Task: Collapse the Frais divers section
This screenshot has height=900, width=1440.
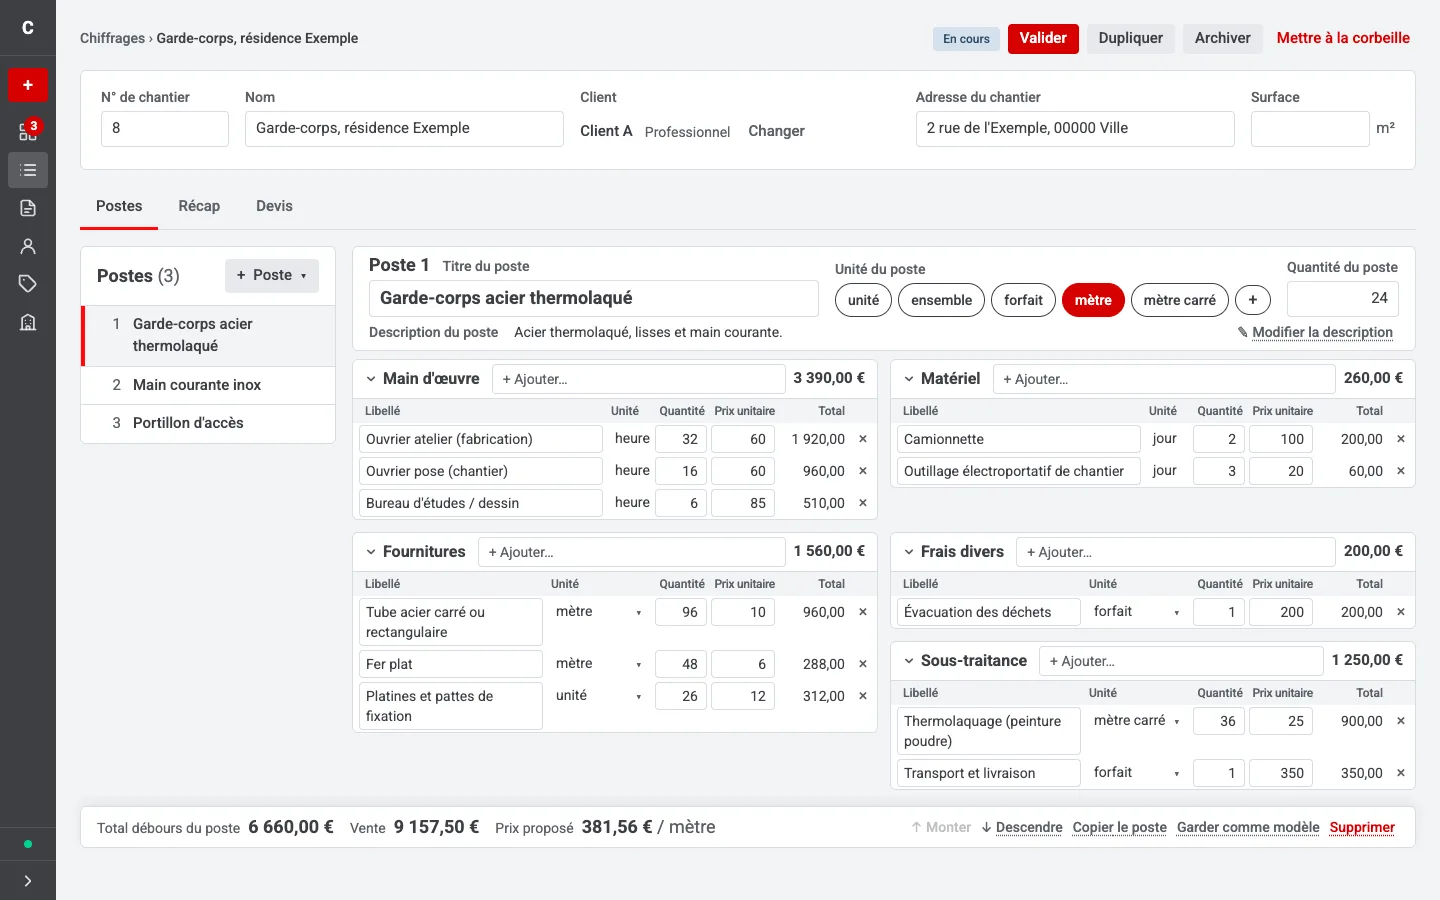Action: [909, 552]
